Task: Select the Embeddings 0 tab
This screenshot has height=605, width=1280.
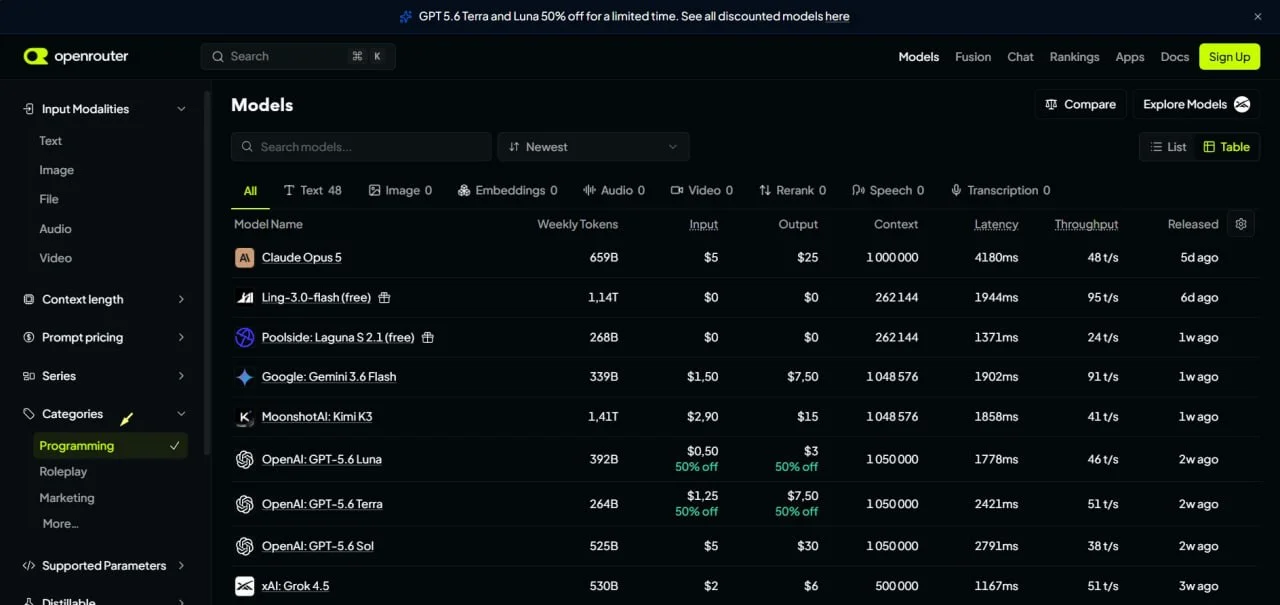Action: [x=507, y=191]
